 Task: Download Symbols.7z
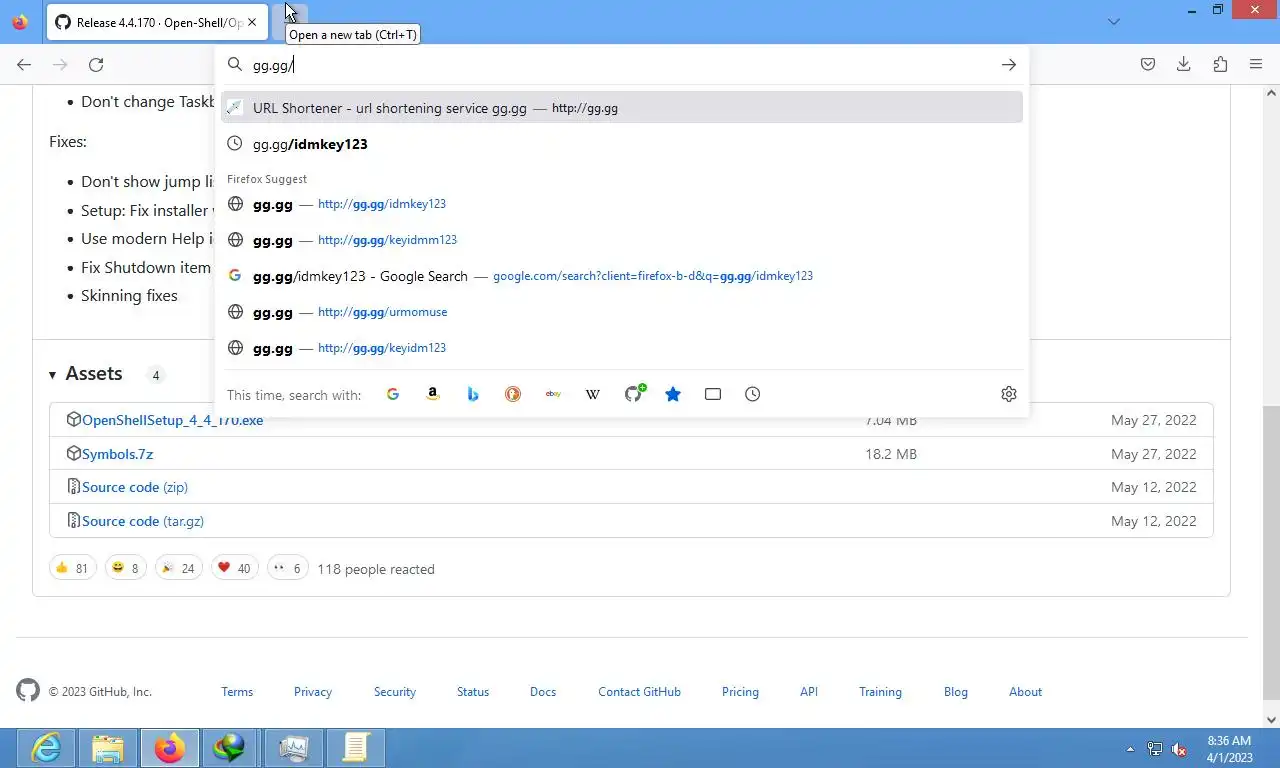coord(118,454)
